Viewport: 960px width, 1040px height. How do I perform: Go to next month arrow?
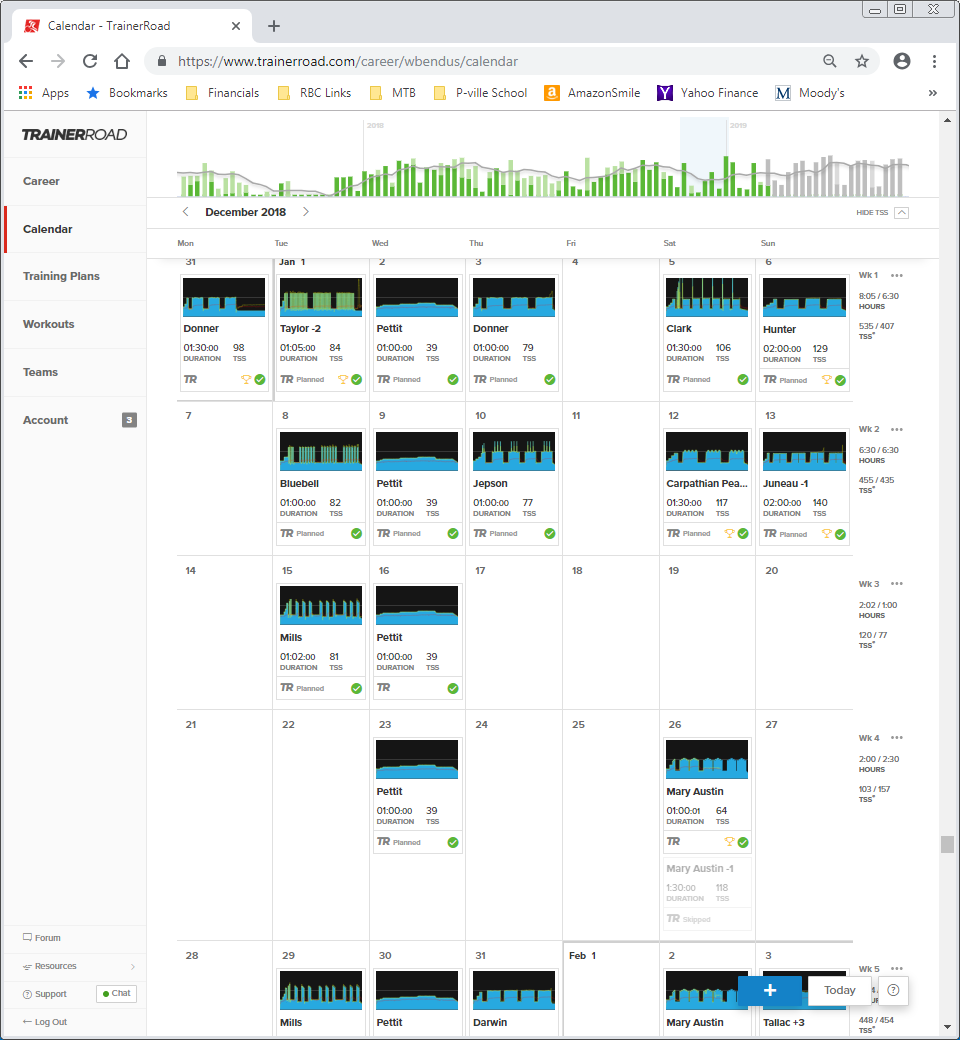click(x=306, y=212)
